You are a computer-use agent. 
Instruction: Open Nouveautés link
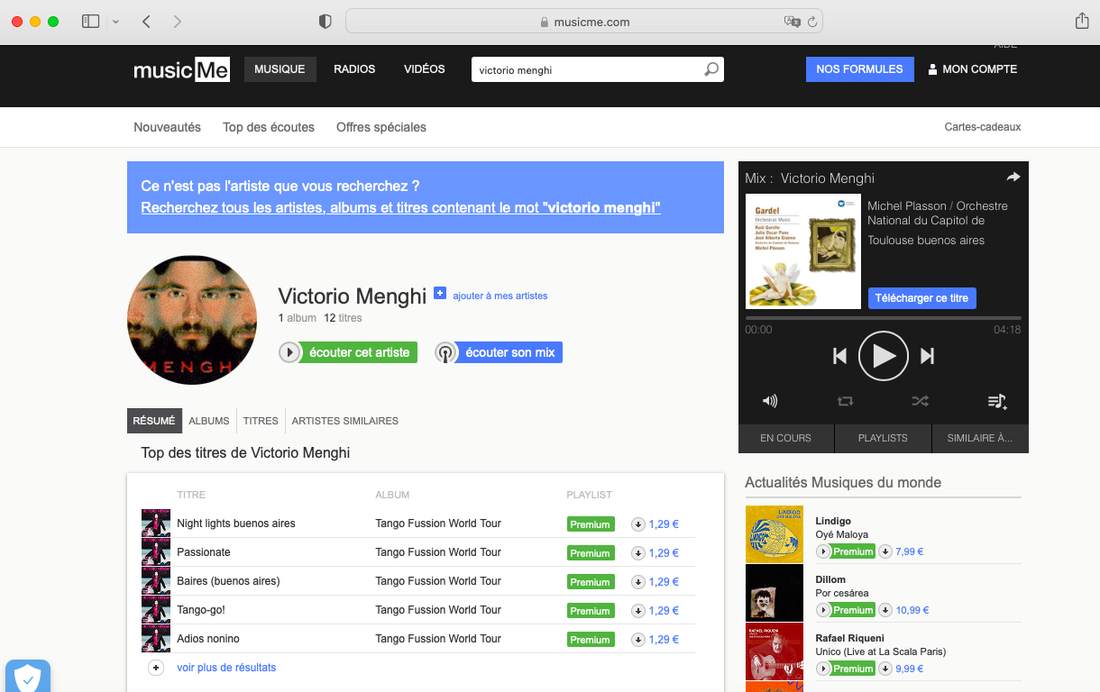167,127
